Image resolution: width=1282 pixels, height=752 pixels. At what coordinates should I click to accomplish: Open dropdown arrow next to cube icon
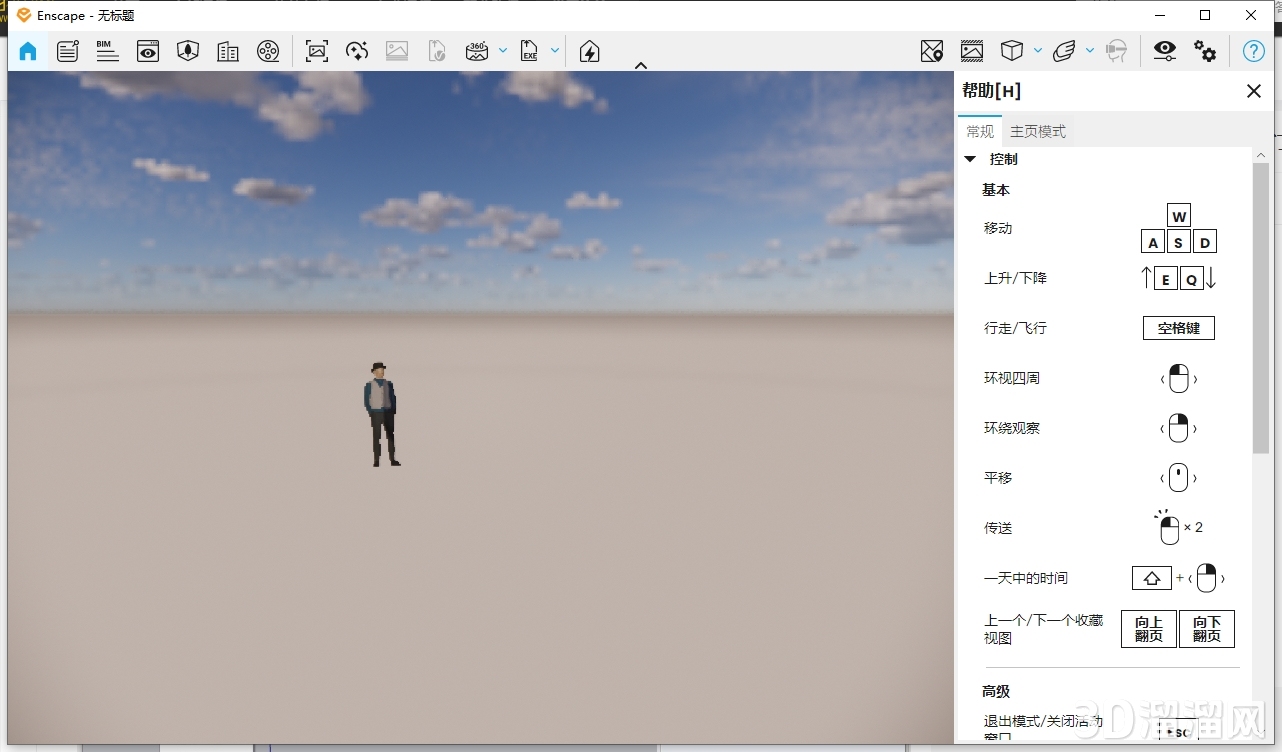tap(1038, 51)
